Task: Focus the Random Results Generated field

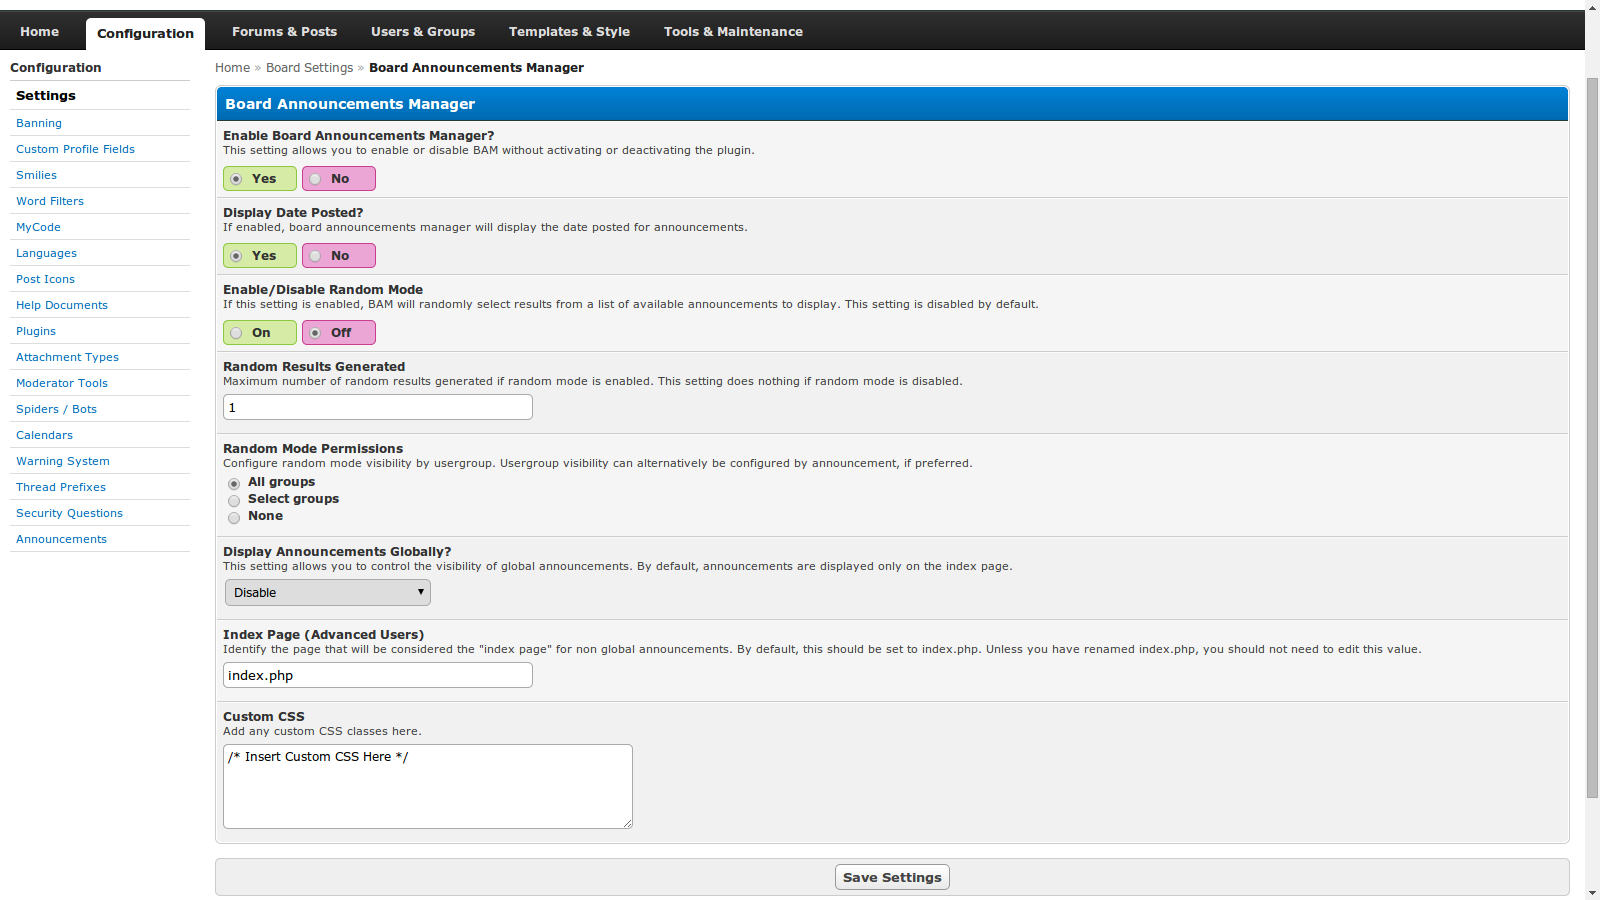Action: tap(378, 407)
